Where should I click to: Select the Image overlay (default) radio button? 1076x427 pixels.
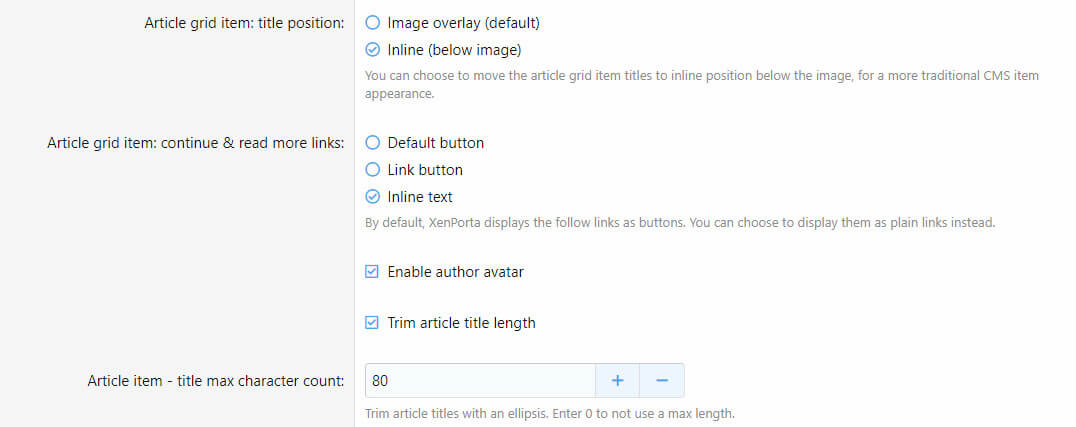[x=373, y=22]
